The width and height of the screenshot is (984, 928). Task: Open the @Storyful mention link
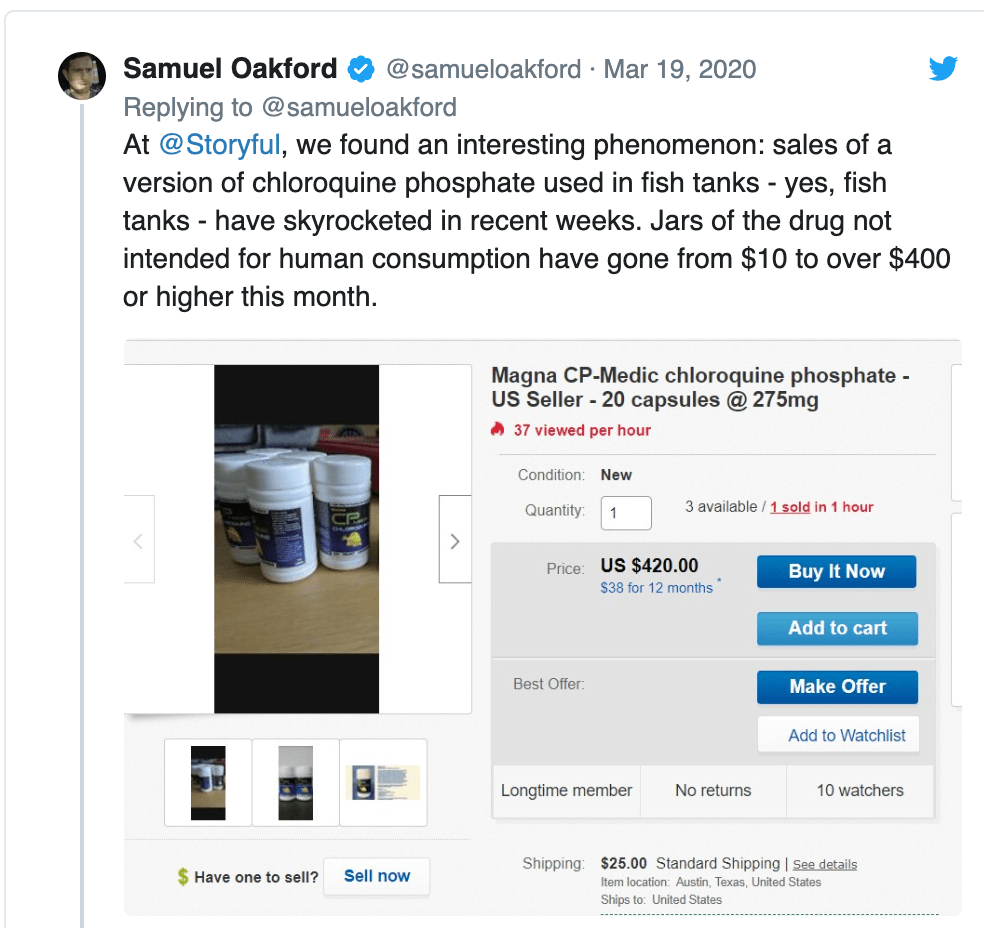(x=220, y=145)
